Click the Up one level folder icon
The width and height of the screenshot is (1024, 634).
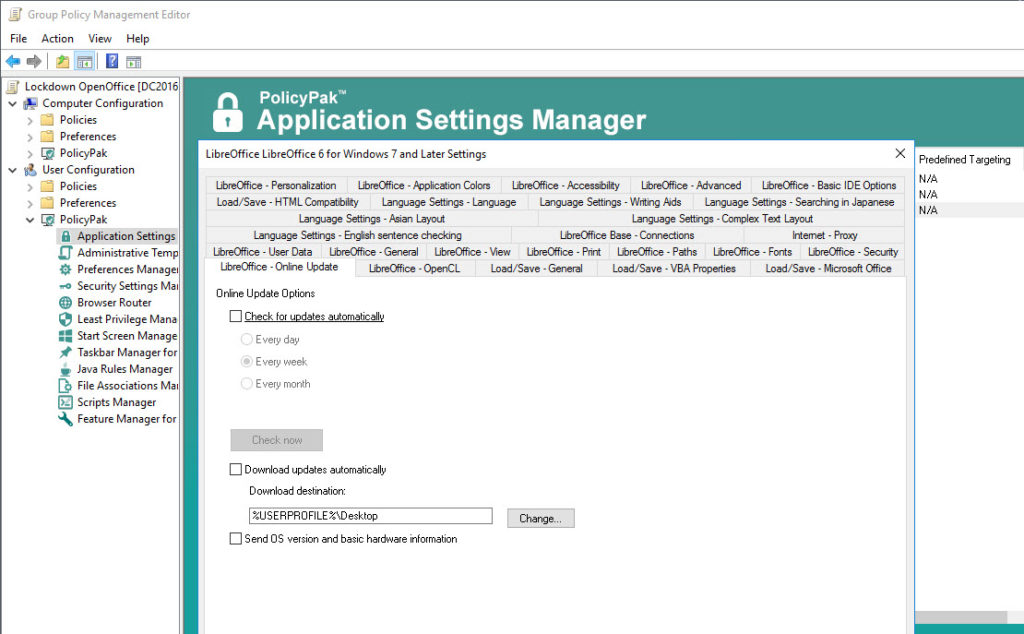click(x=62, y=62)
